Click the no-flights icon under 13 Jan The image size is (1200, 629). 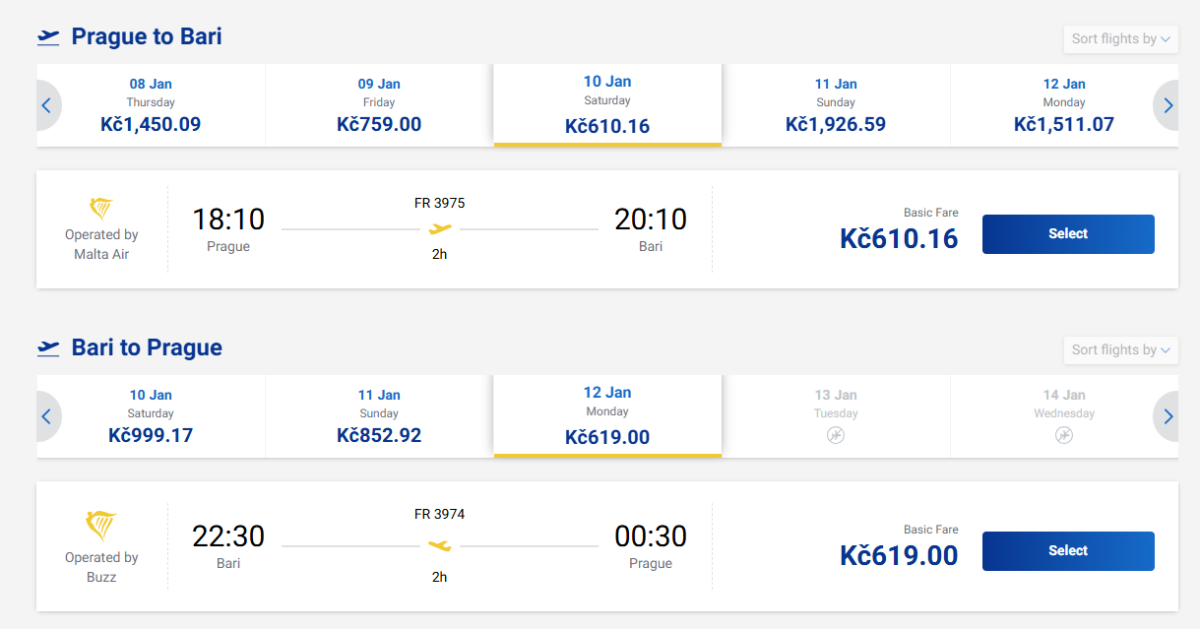836,435
